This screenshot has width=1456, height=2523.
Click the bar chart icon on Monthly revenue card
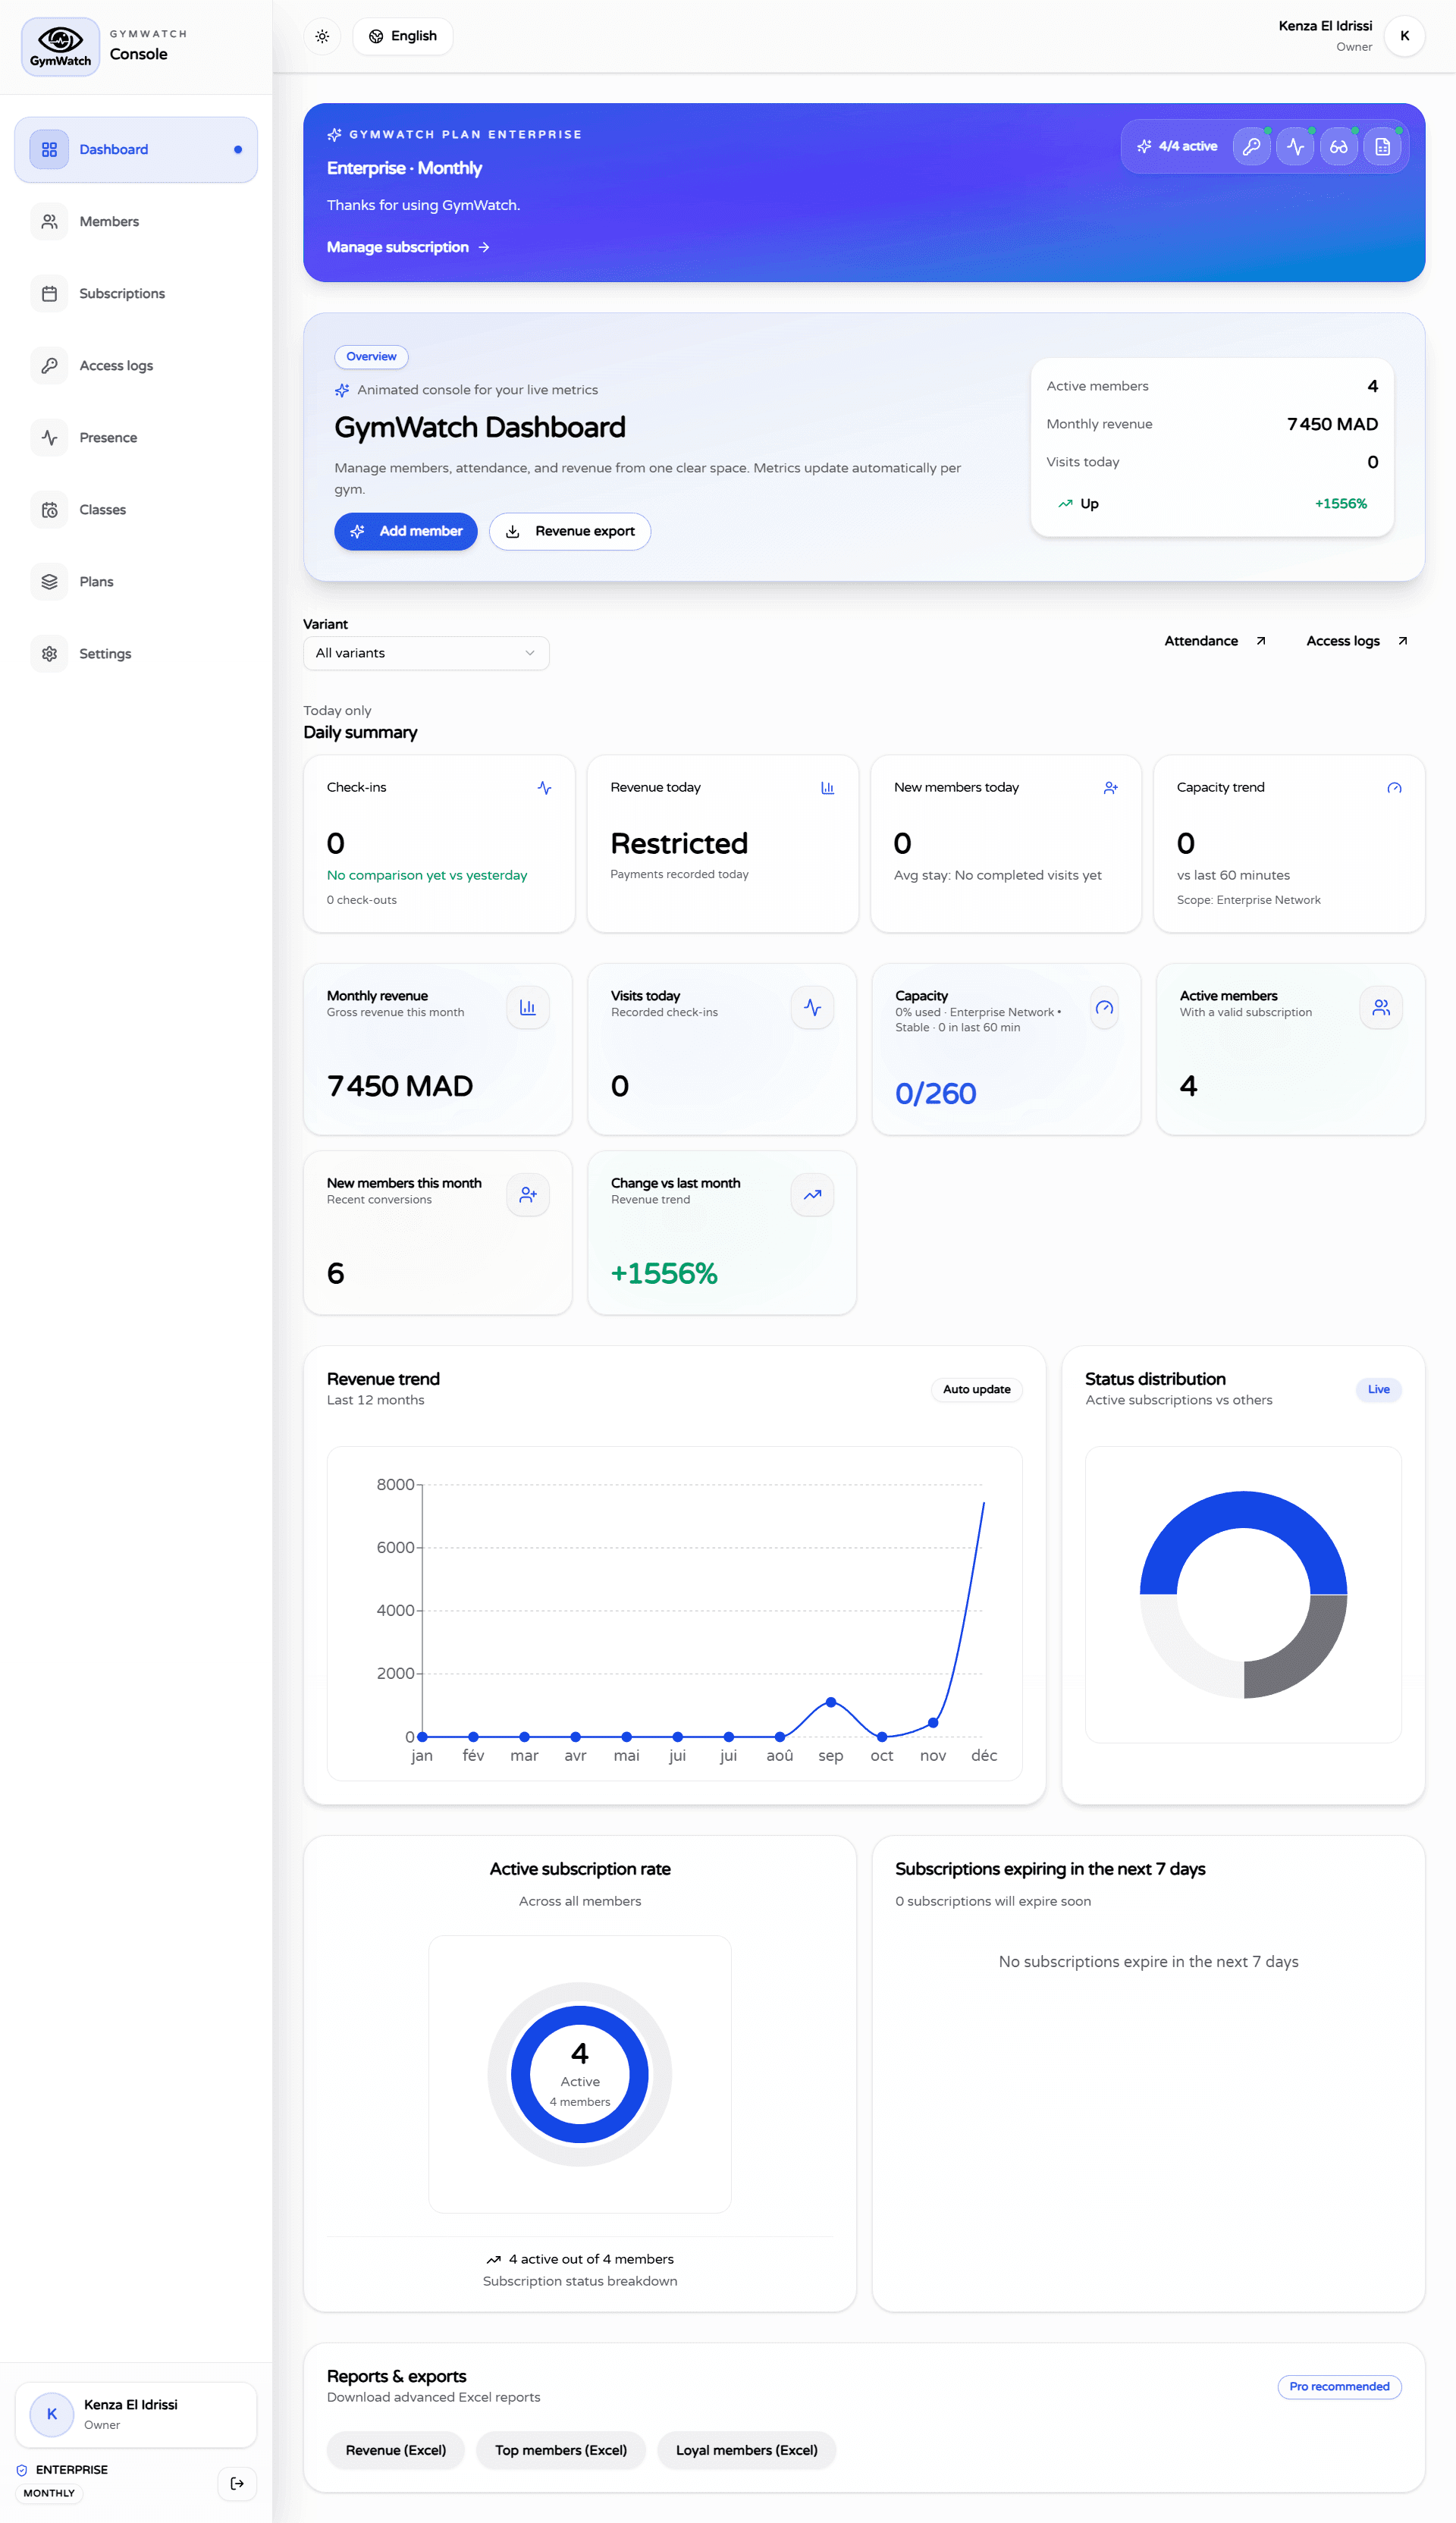click(x=527, y=1007)
